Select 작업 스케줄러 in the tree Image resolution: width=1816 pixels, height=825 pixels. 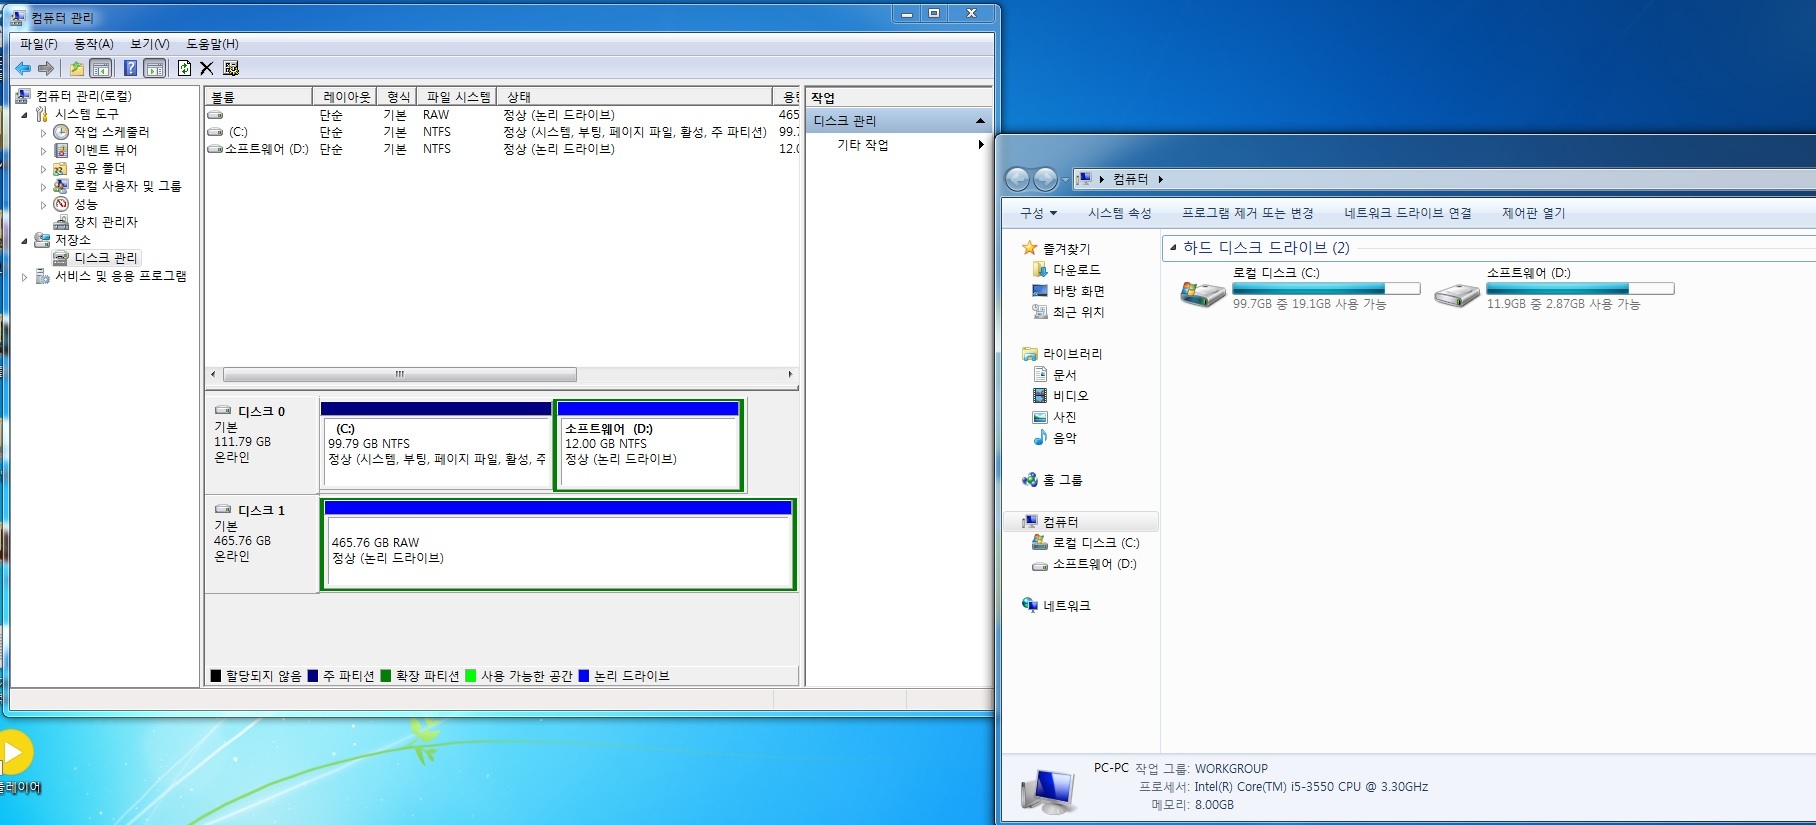pos(111,132)
